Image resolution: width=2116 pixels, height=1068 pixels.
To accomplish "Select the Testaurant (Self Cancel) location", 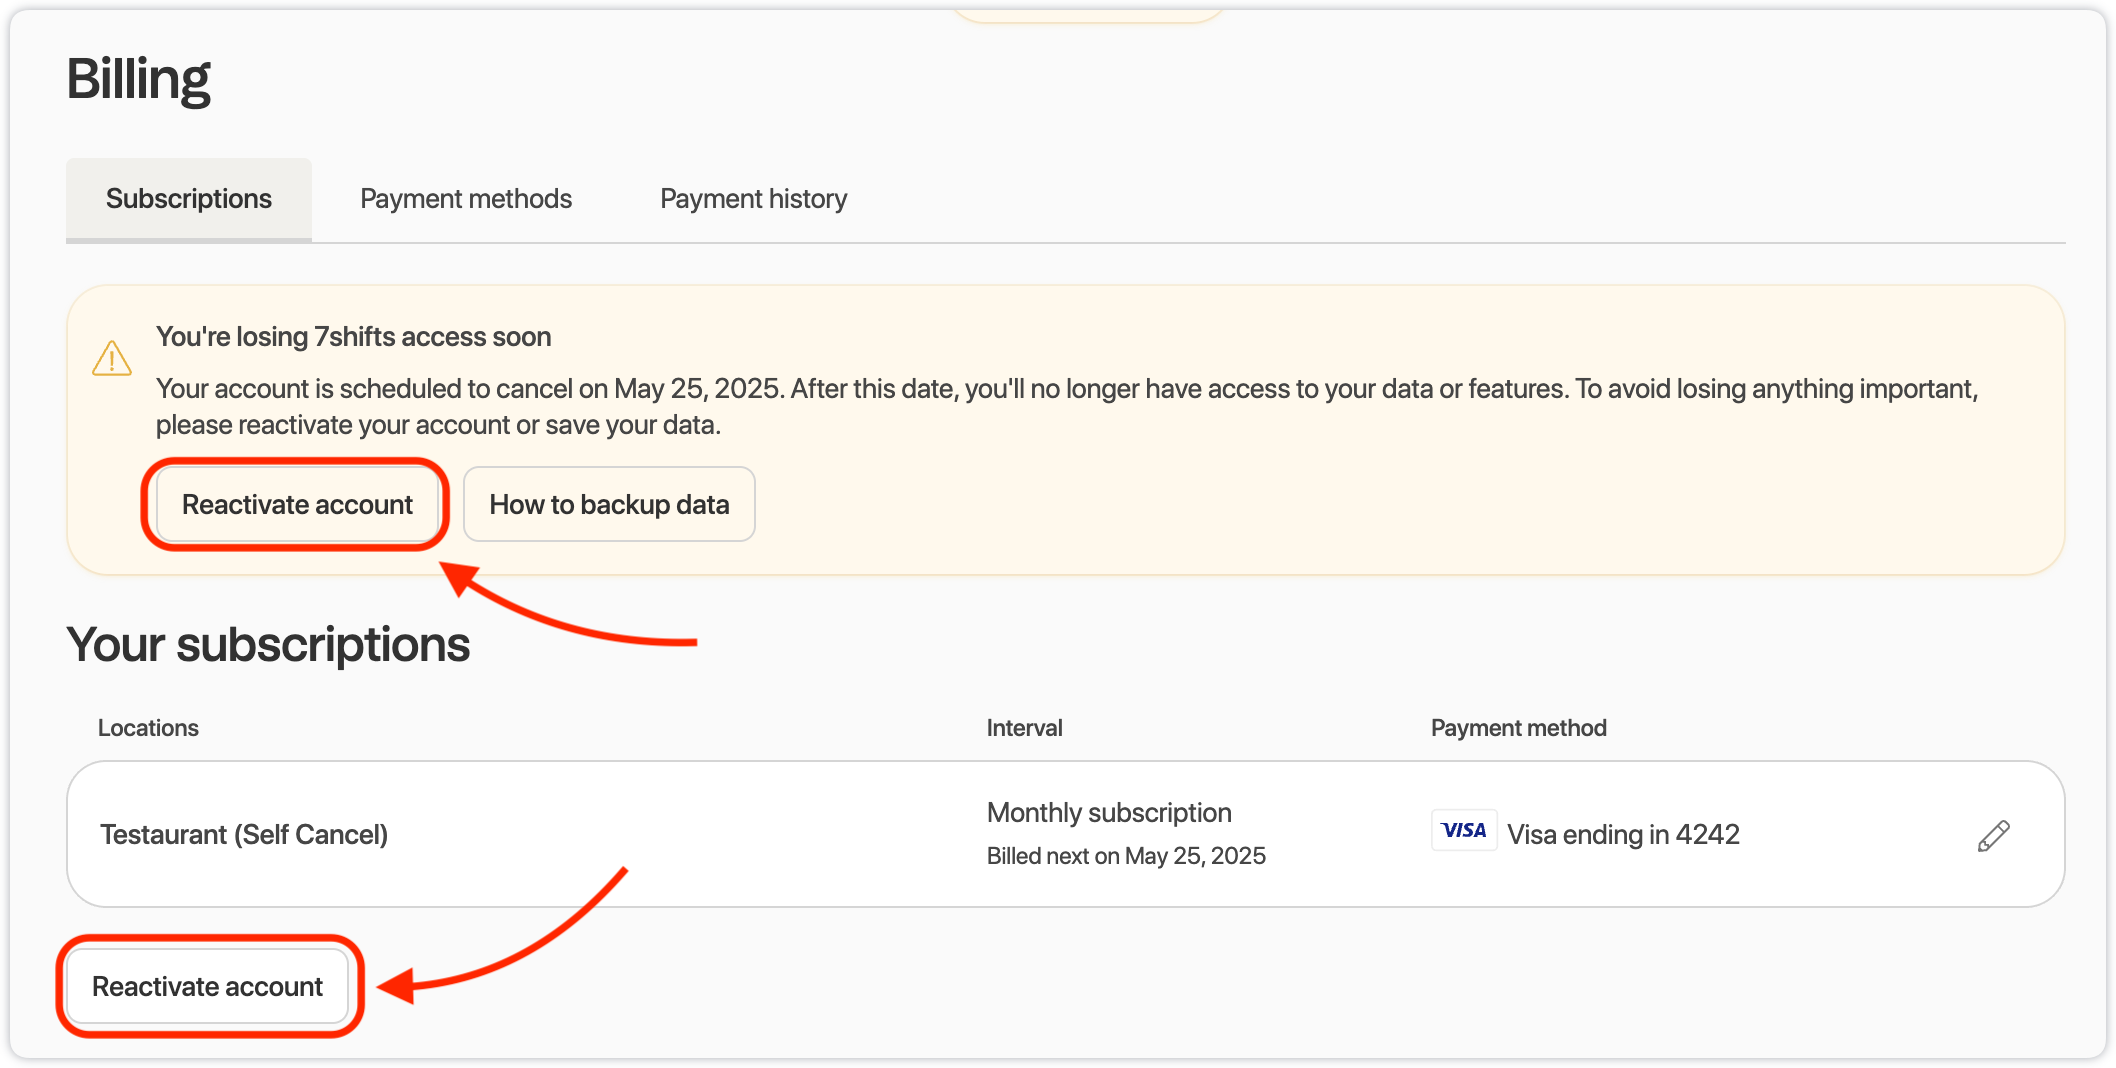I will point(244,834).
